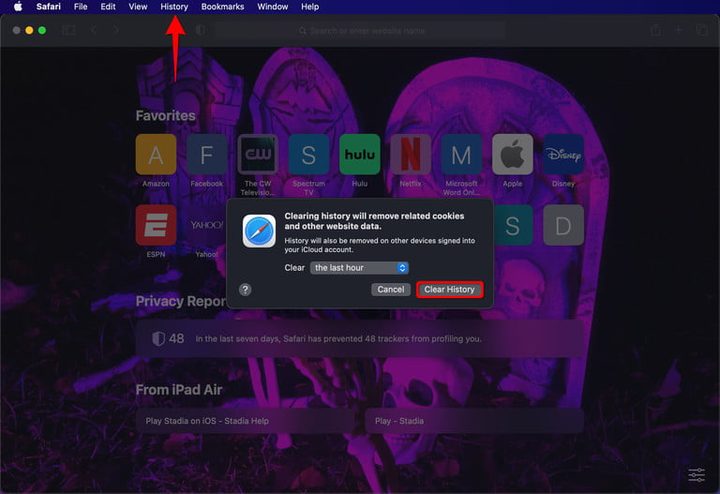Screen dimensions: 720x494
Task: Open the ESPN favorite
Action: [156, 225]
